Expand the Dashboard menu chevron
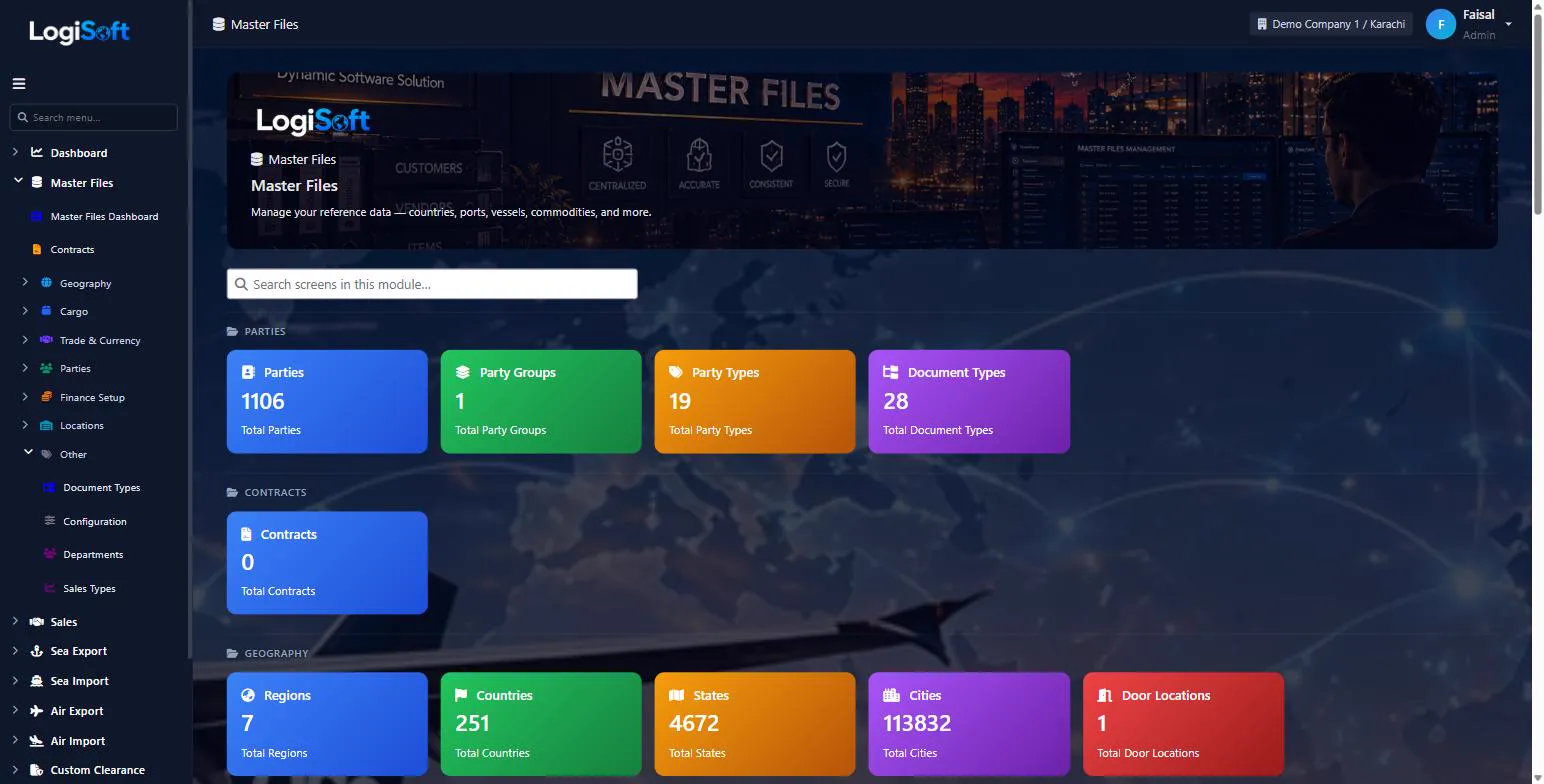Screen dimensions: 1544x784 click(x=15, y=152)
